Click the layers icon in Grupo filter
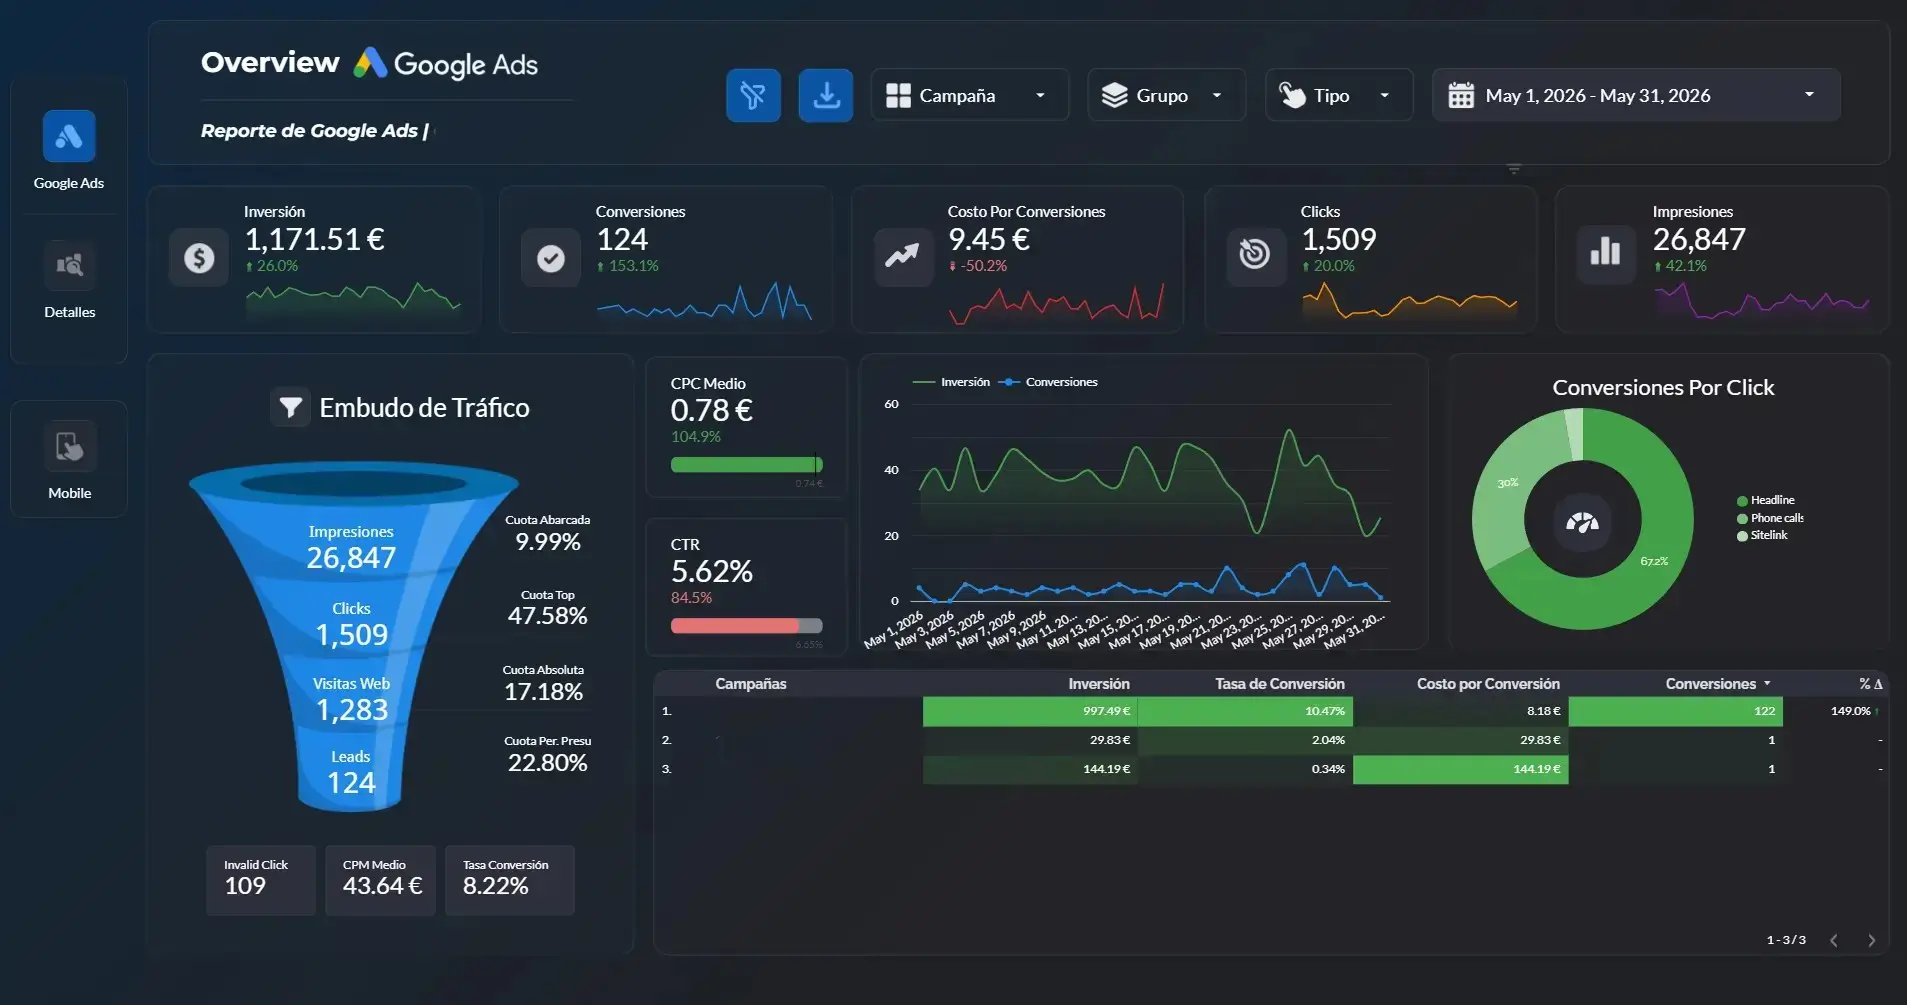Image resolution: width=1907 pixels, height=1005 pixels. [1114, 95]
